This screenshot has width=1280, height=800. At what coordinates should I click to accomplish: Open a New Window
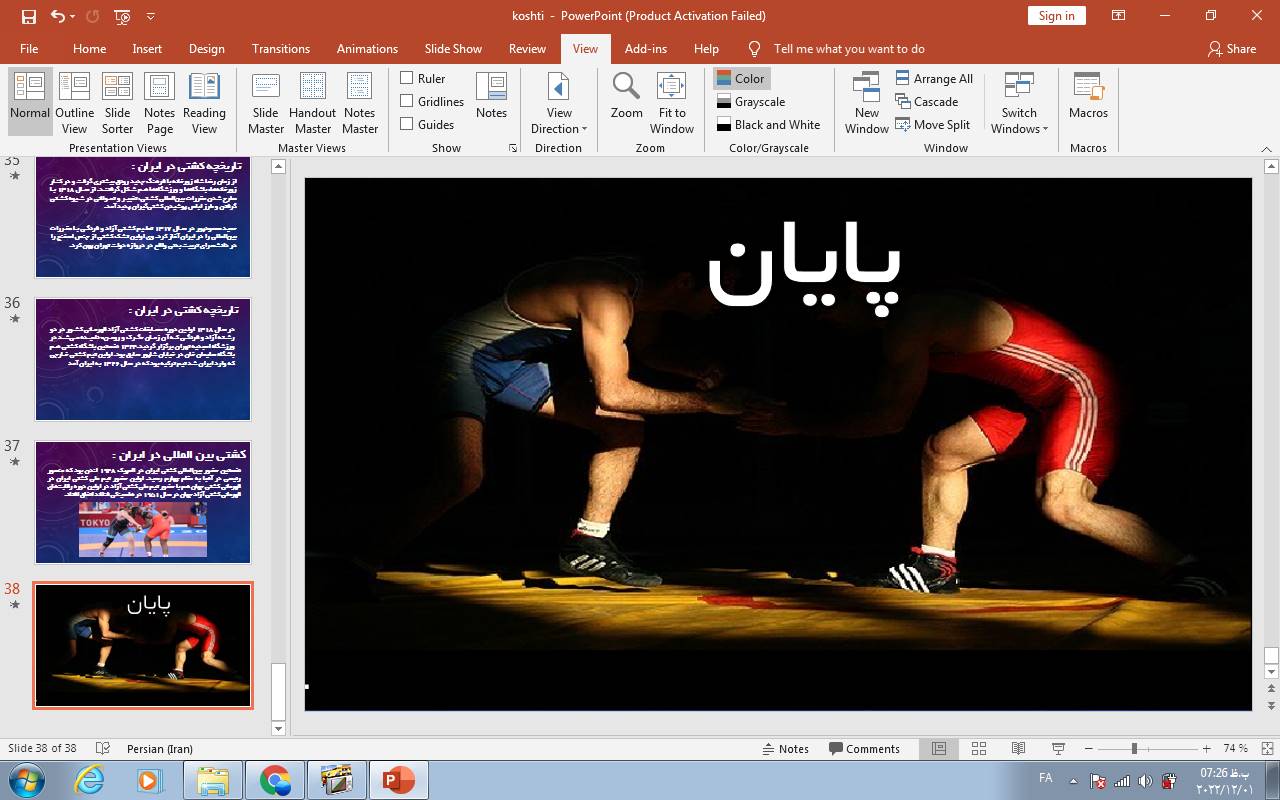(866, 103)
